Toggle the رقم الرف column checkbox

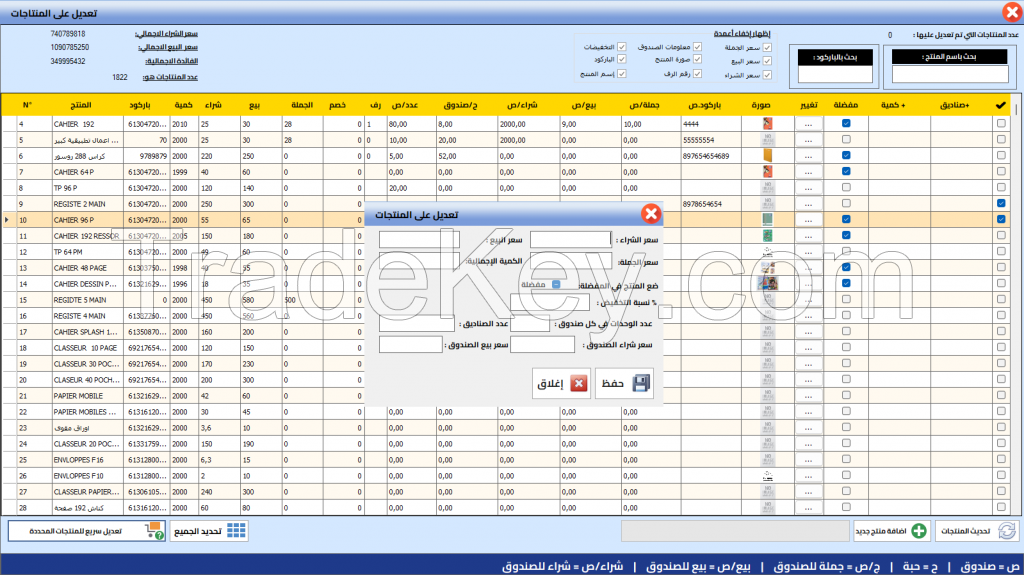click(x=697, y=74)
